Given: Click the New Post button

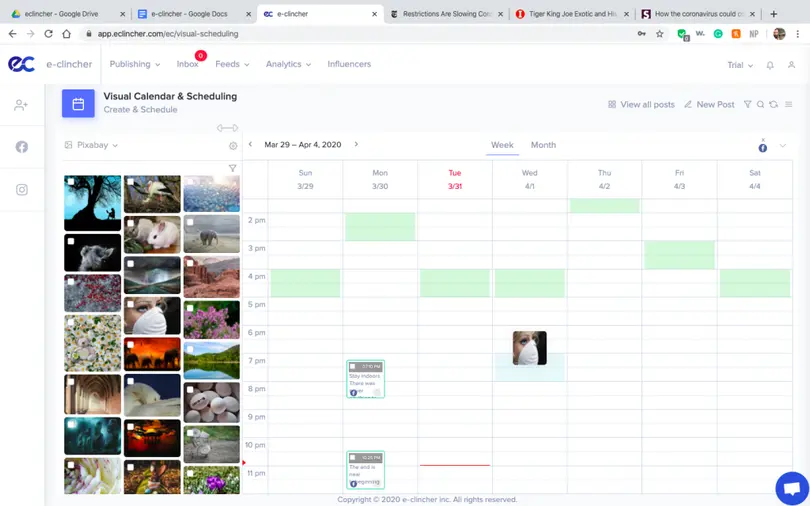Looking at the screenshot, I should click(710, 104).
